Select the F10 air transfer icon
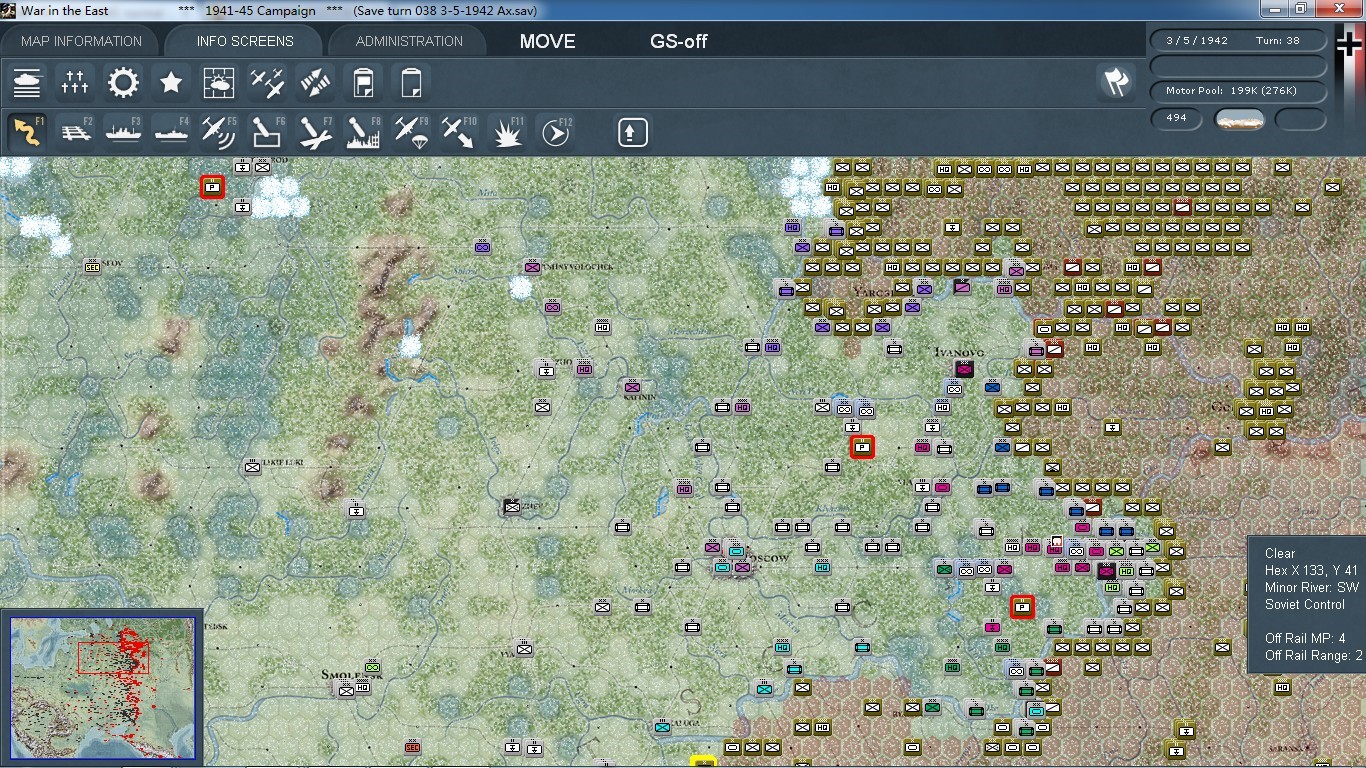1366x768 pixels. (459, 131)
